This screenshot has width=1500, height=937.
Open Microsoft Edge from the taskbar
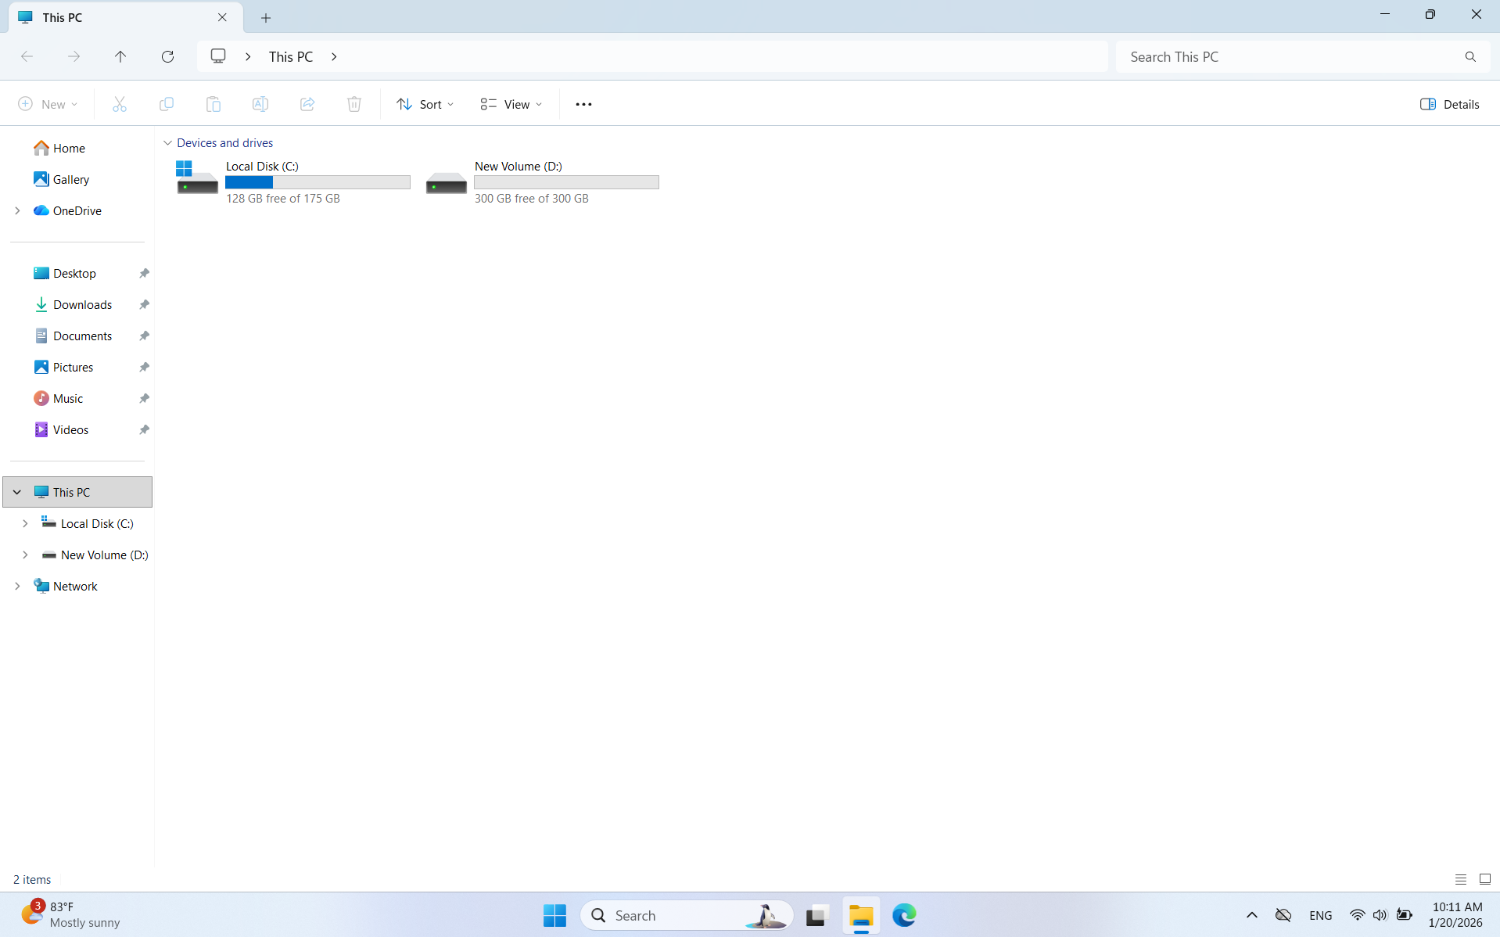904,915
